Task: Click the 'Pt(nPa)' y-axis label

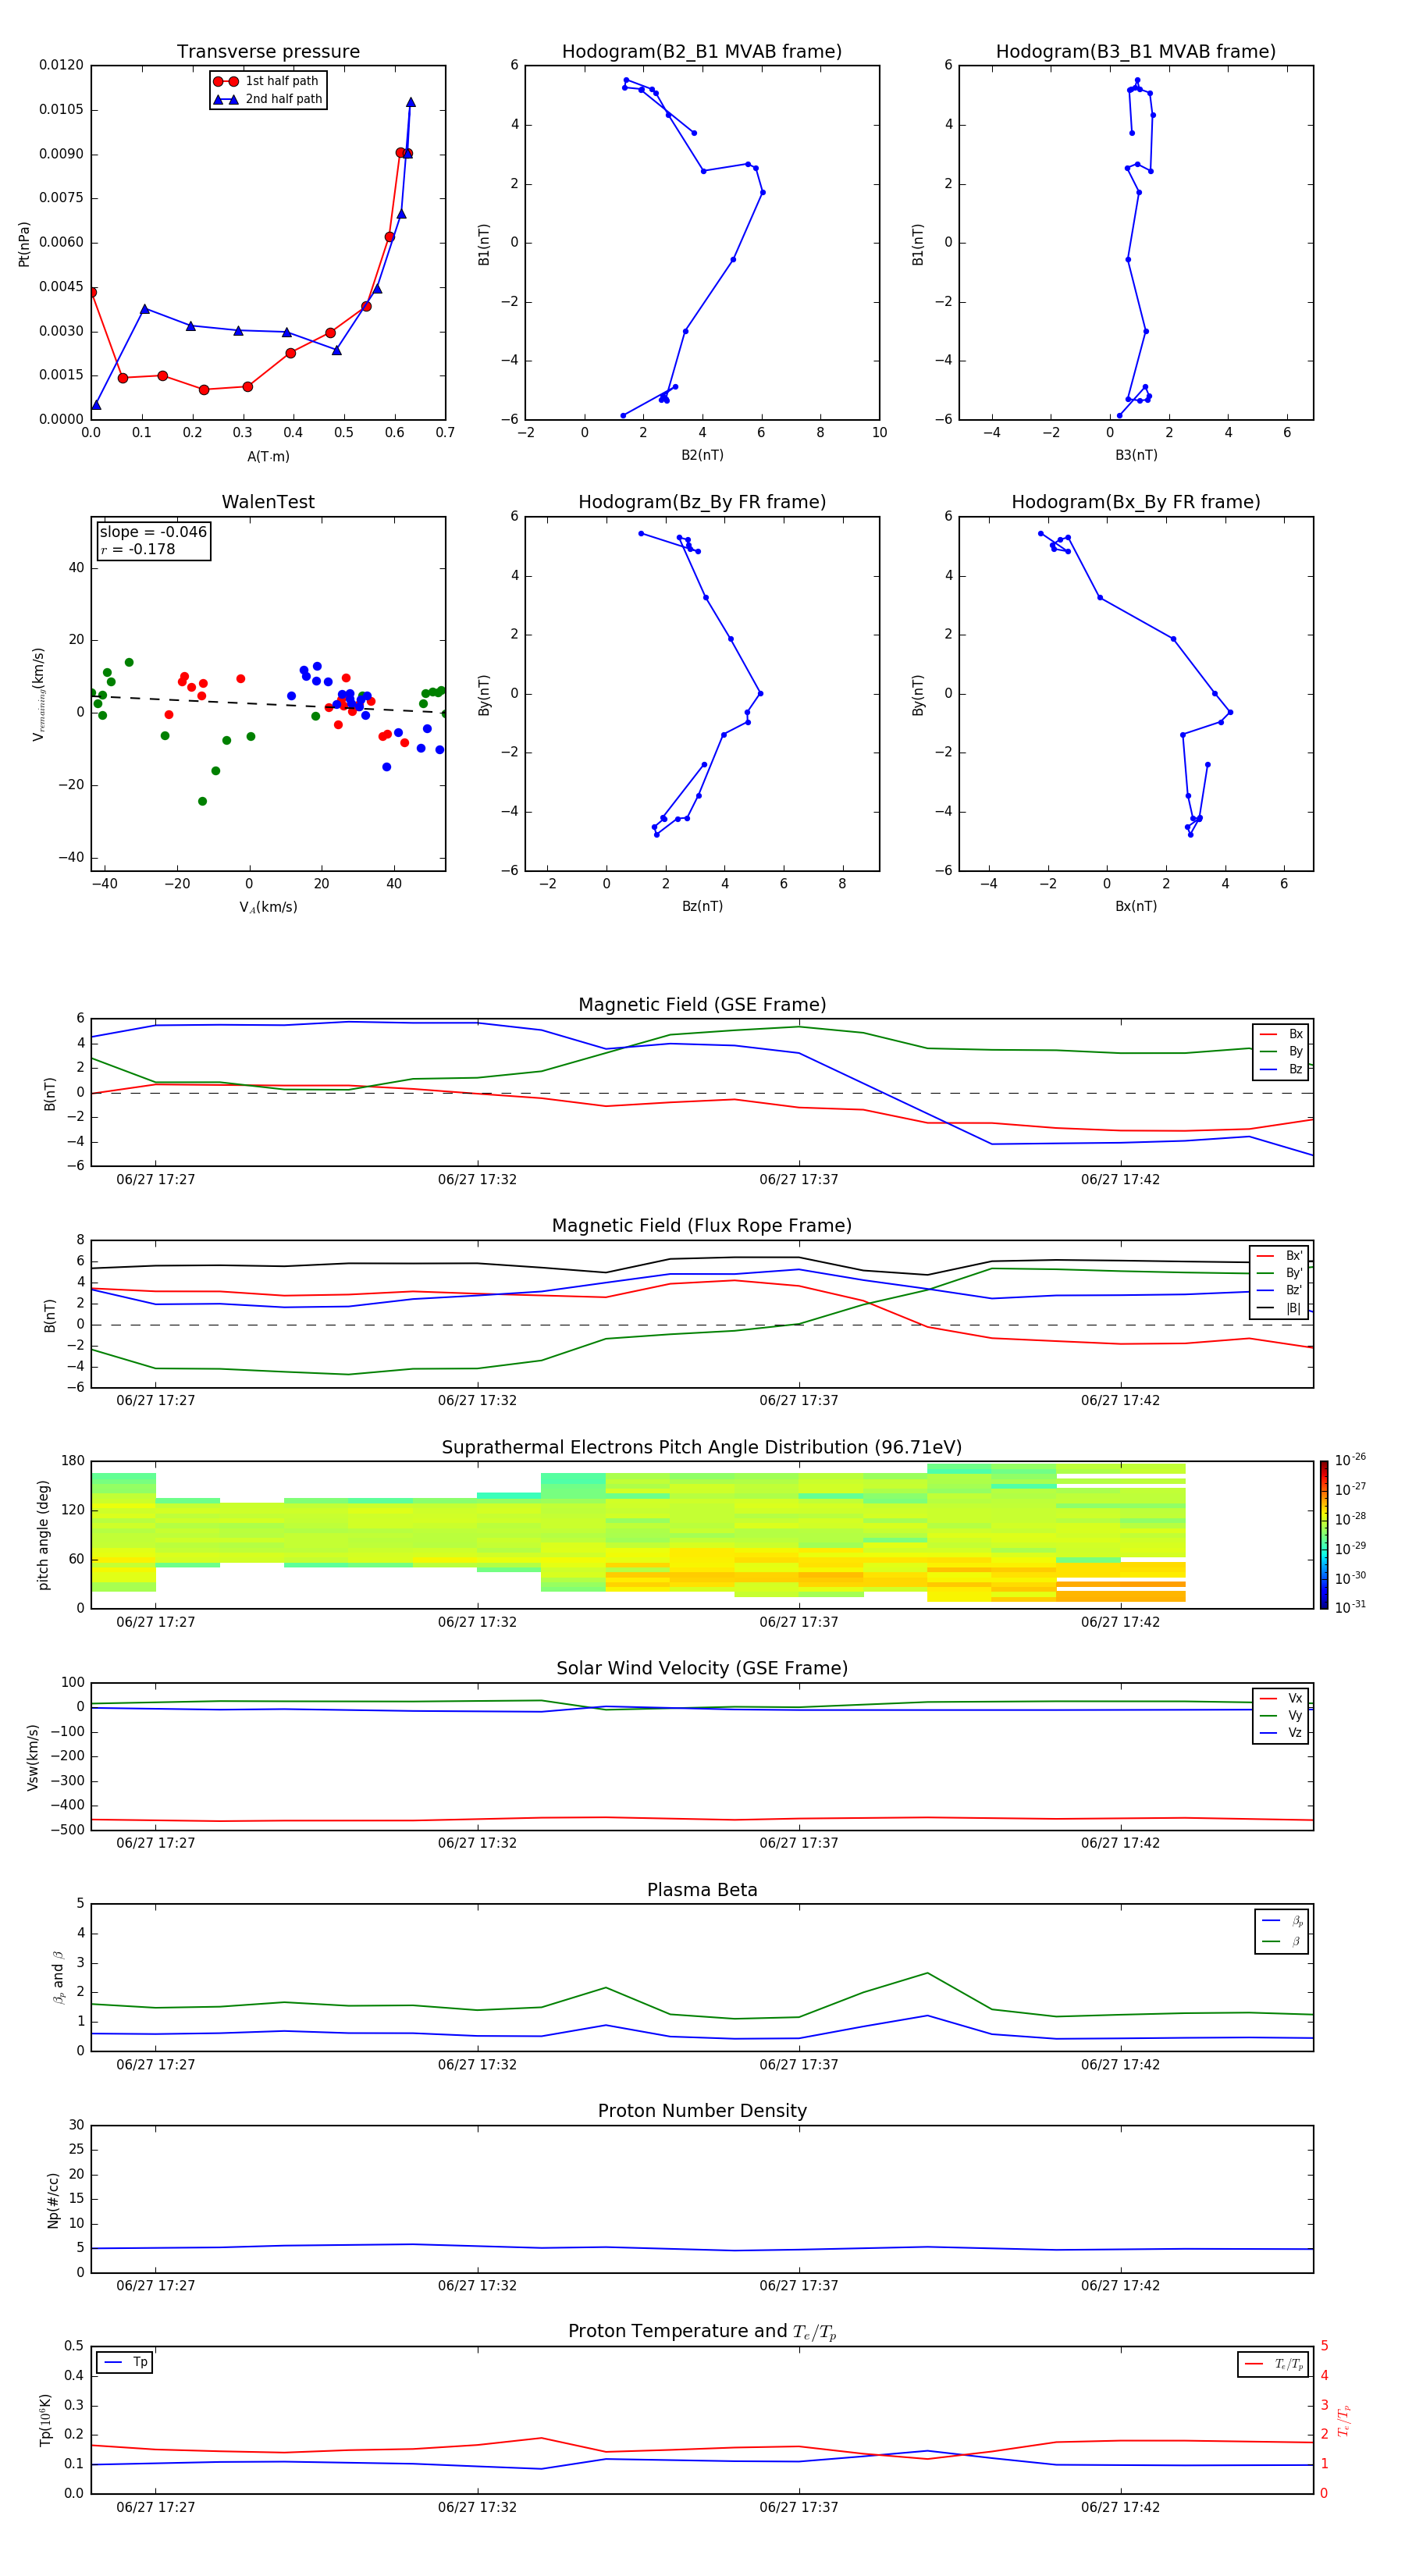Action: 24,244
